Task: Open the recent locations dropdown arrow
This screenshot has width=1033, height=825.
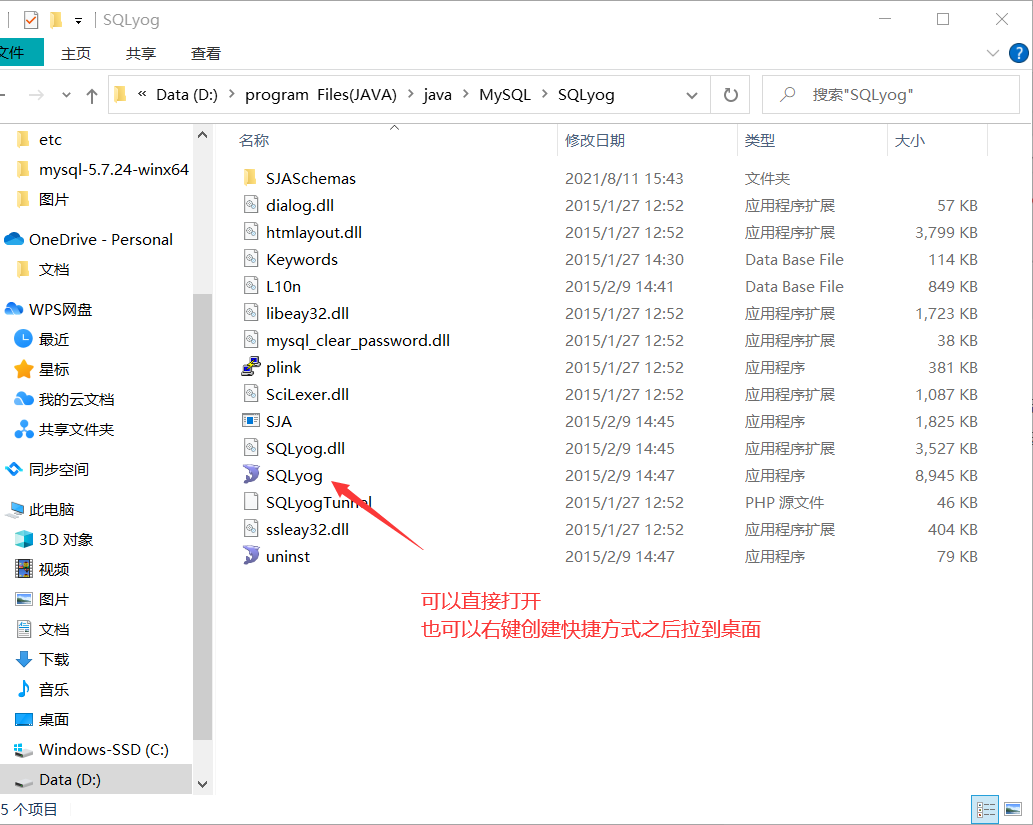Action: (x=67, y=96)
